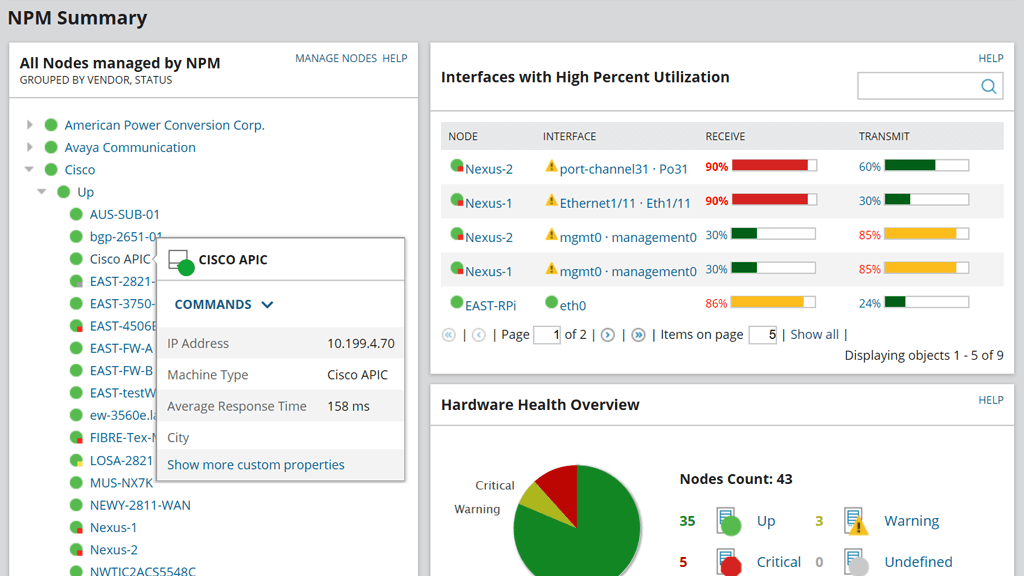Screen dimensions: 1024x576
Task: Expand the Avaya Communication vendor group
Action: click(x=28, y=146)
